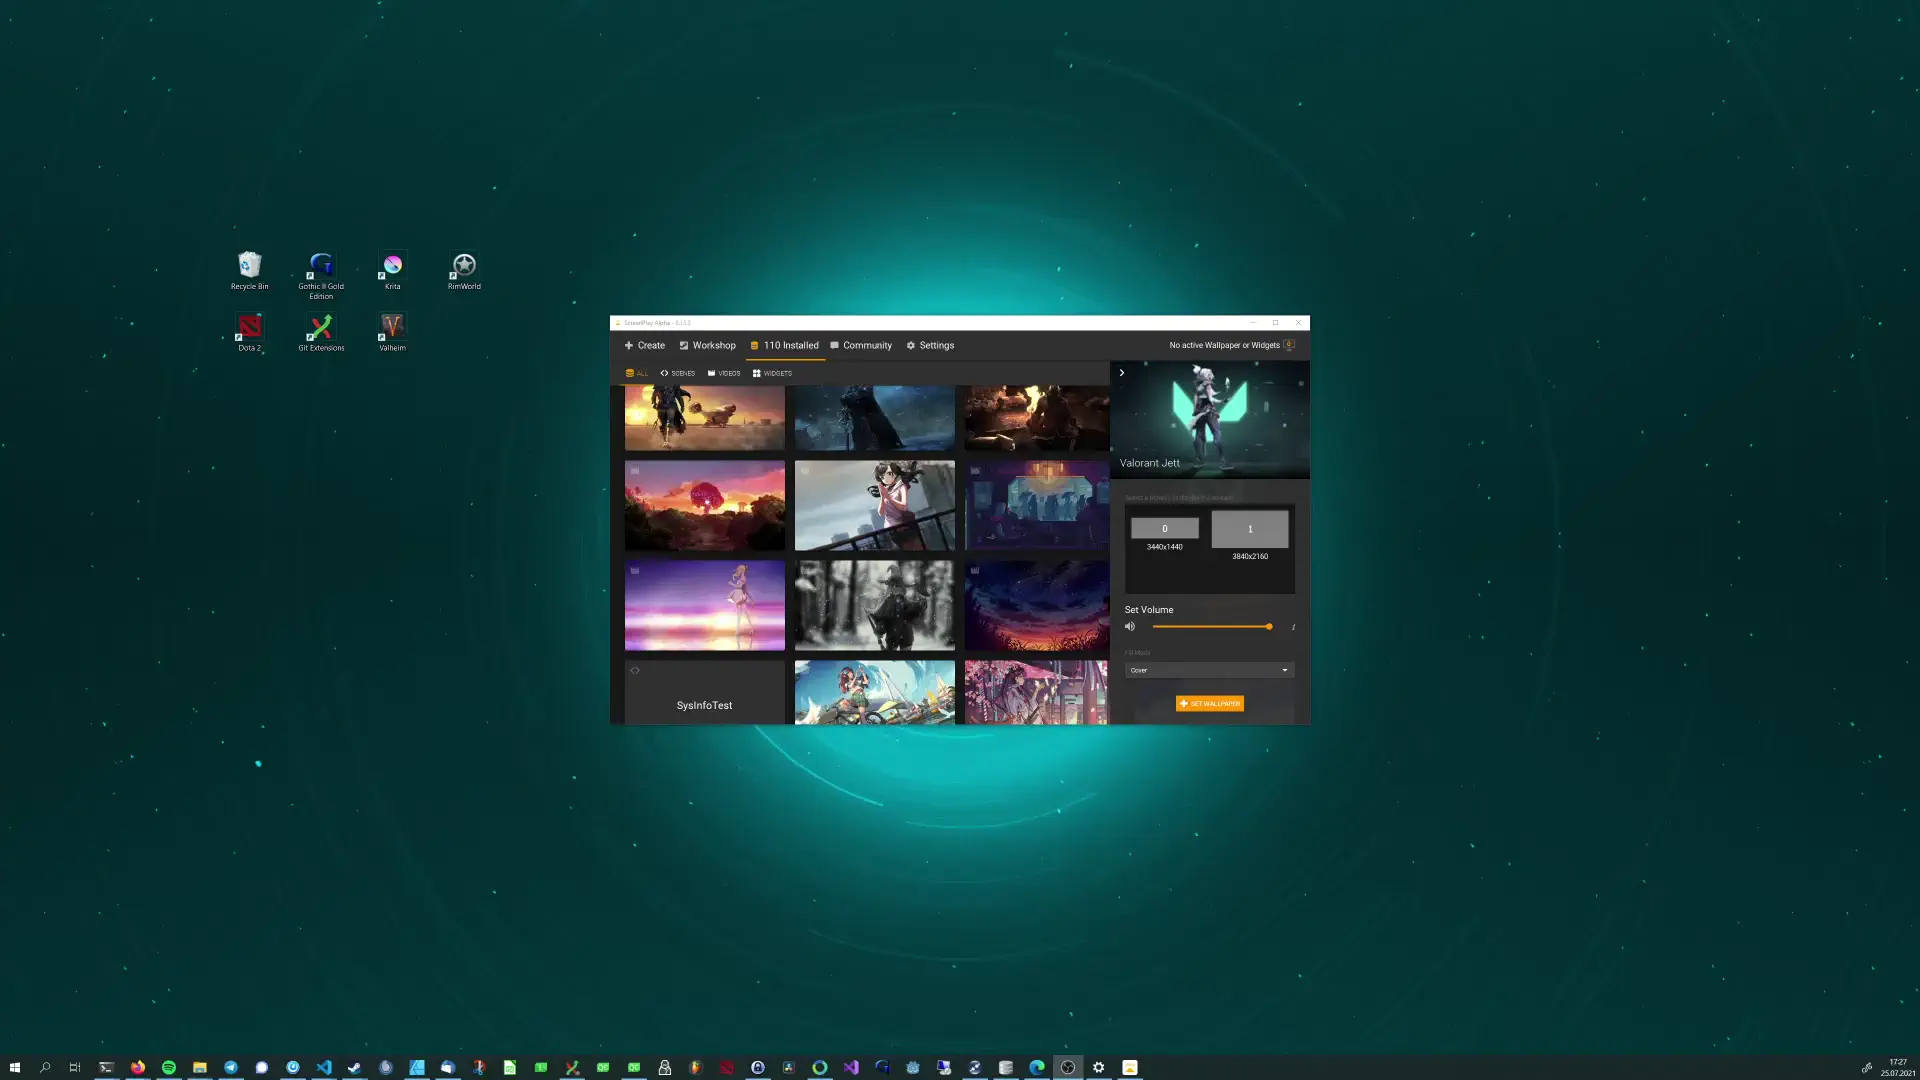Select the pixel-art bar scene wallpaper
Viewport: 1920px width, 1080px height.
[1037, 505]
